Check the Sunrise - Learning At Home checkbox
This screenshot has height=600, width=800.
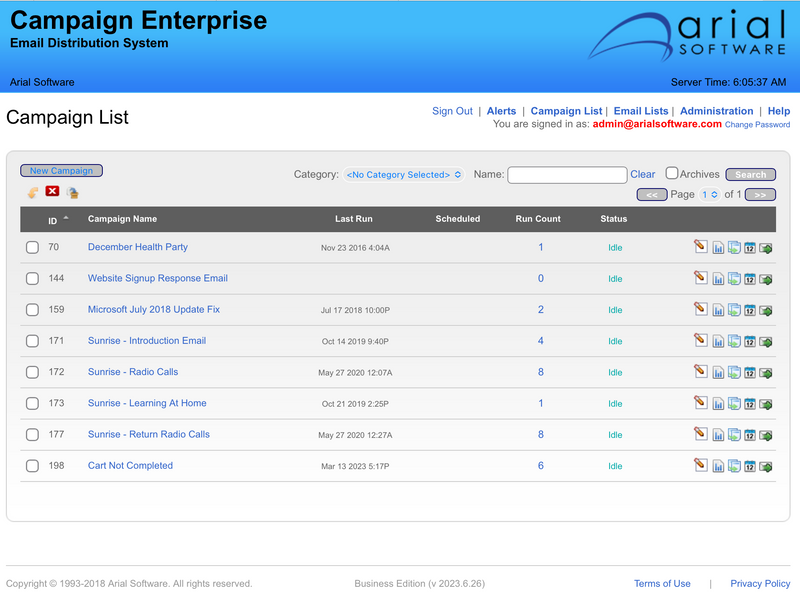(32, 404)
